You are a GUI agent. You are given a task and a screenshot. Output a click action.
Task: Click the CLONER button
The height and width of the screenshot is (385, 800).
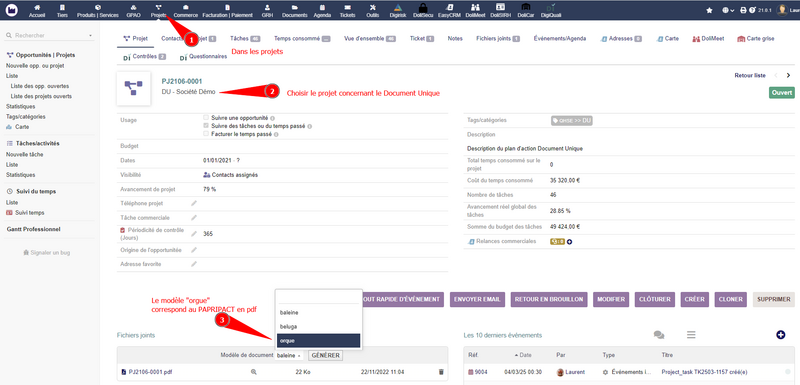pos(731,299)
